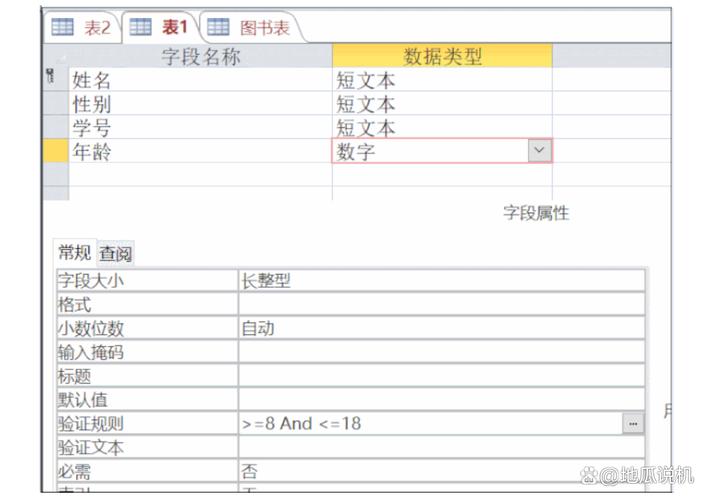Viewport: 708px width, 500px height.
Task: Click the 短文本 data type for 性别
Action: [x=442, y=104]
